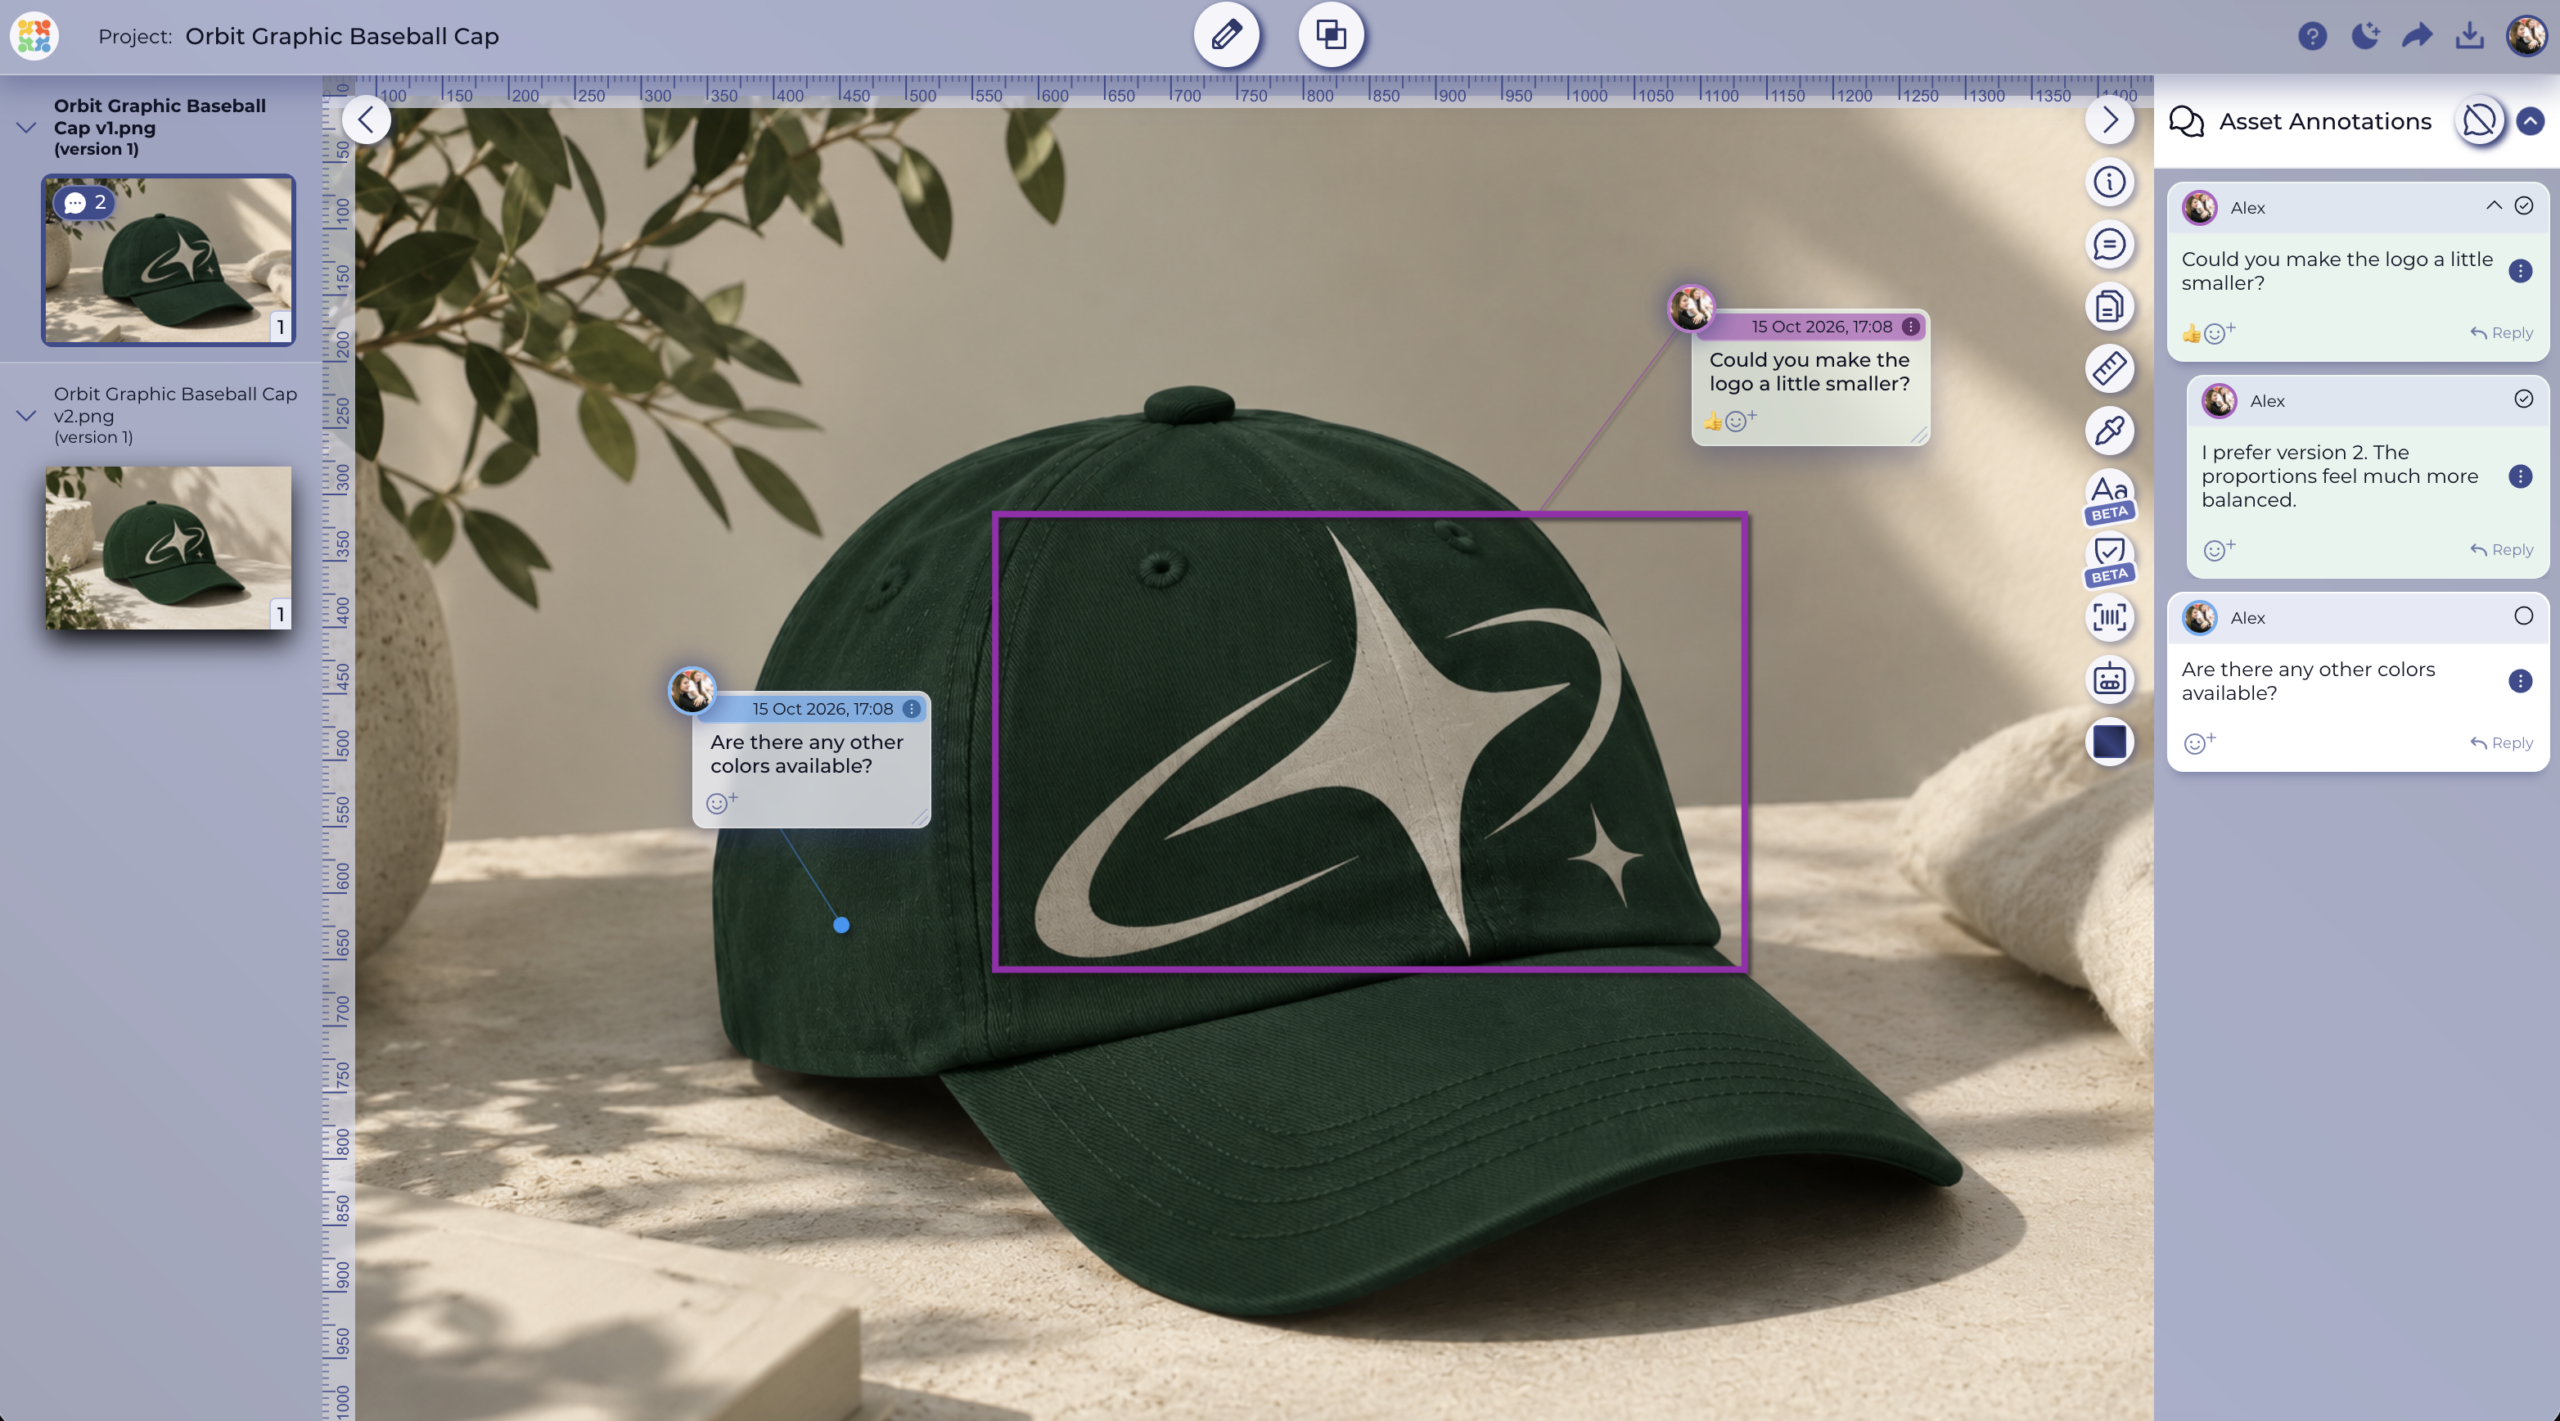Click the 2 comments badge on v1 thumbnail
2560x1421 pixels.
tap(85, 202)
